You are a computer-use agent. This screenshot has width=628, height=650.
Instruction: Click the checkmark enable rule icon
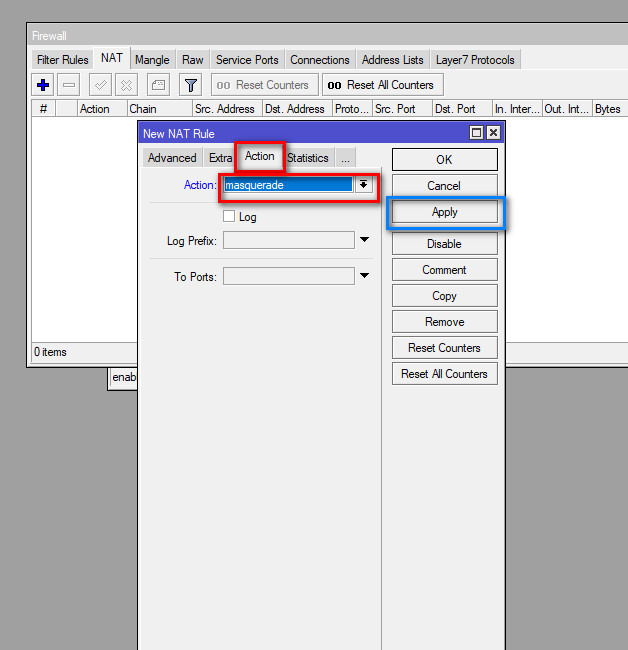coord(101,85)
